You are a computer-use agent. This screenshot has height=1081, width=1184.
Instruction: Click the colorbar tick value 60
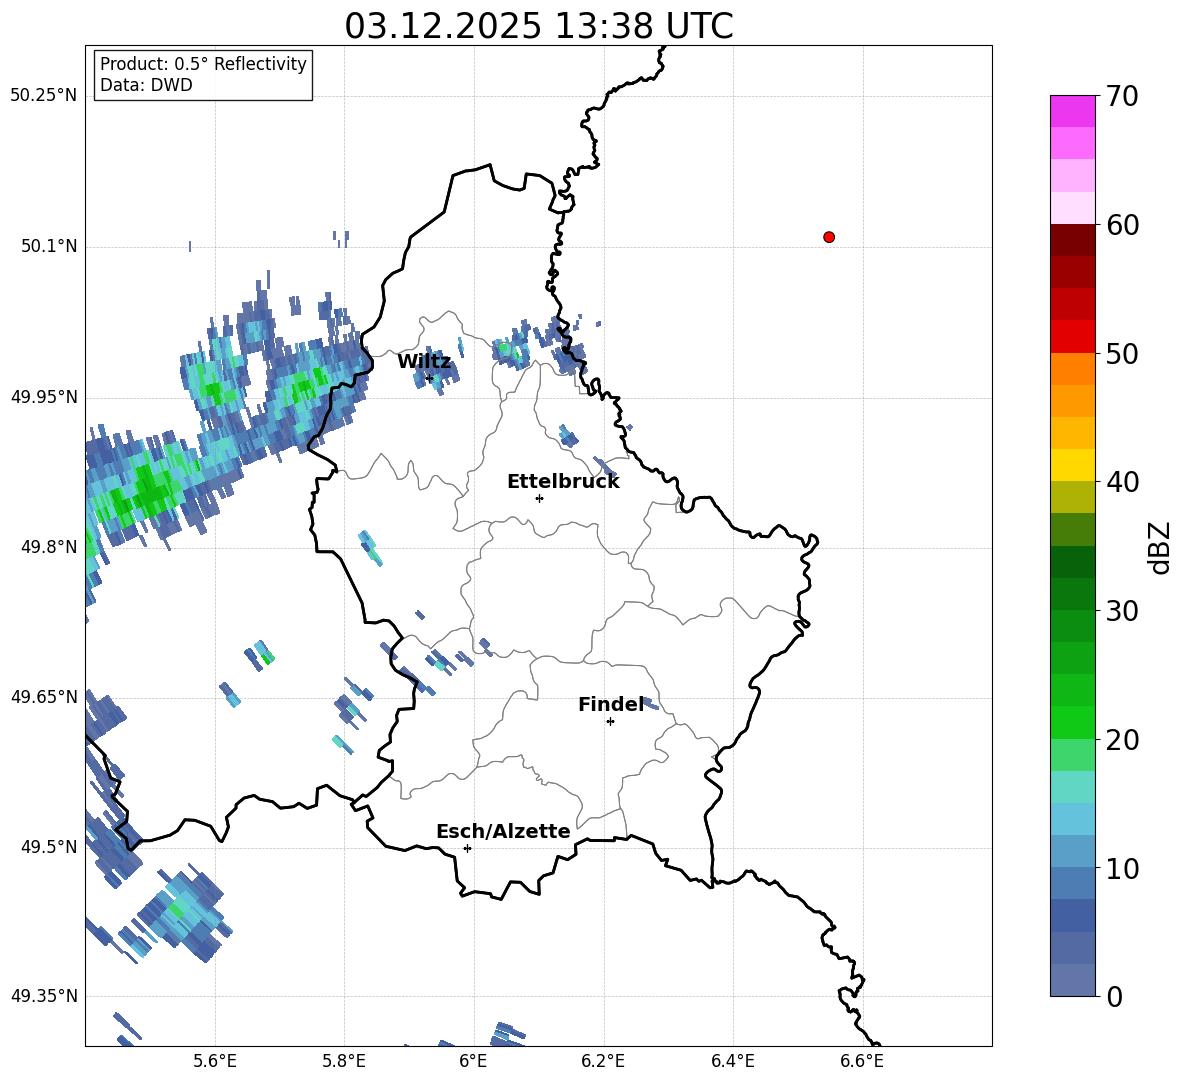[1122, 225]
